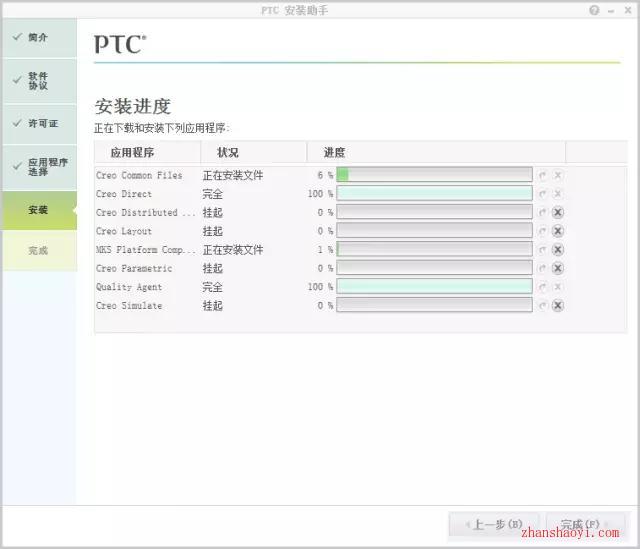
Task: Click the 上一步(B) back button
Action: 495,524
